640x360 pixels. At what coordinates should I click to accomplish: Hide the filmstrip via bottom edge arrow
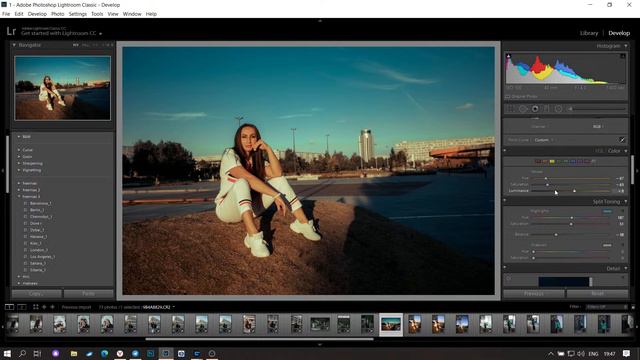pyautogui.click(x=320, y=344)
